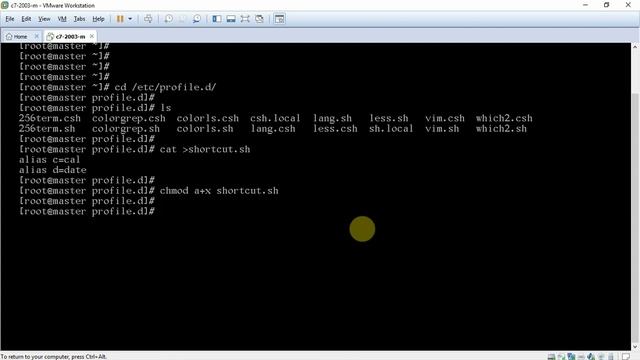
Task: Toggle the thumbnail bar view
Action: [x=231, y=19]
